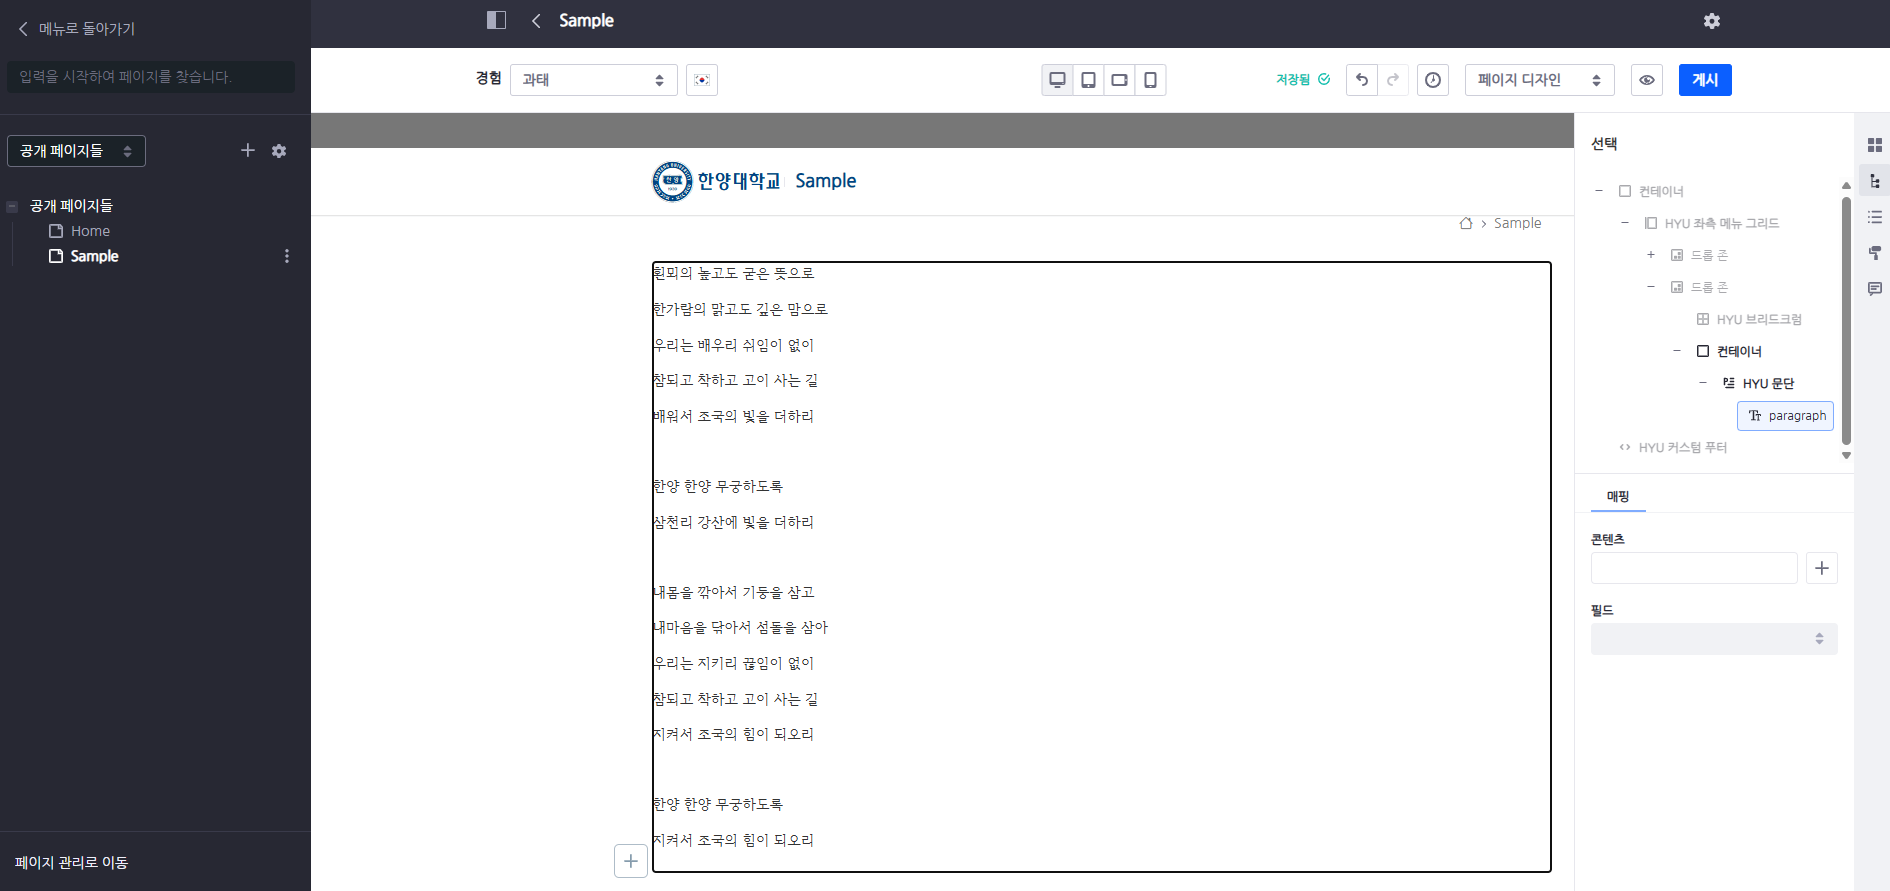Open the 경험 experience dropdown
Image resolution: width=1890 pixels, height=891 pixels.
[593, 80]
